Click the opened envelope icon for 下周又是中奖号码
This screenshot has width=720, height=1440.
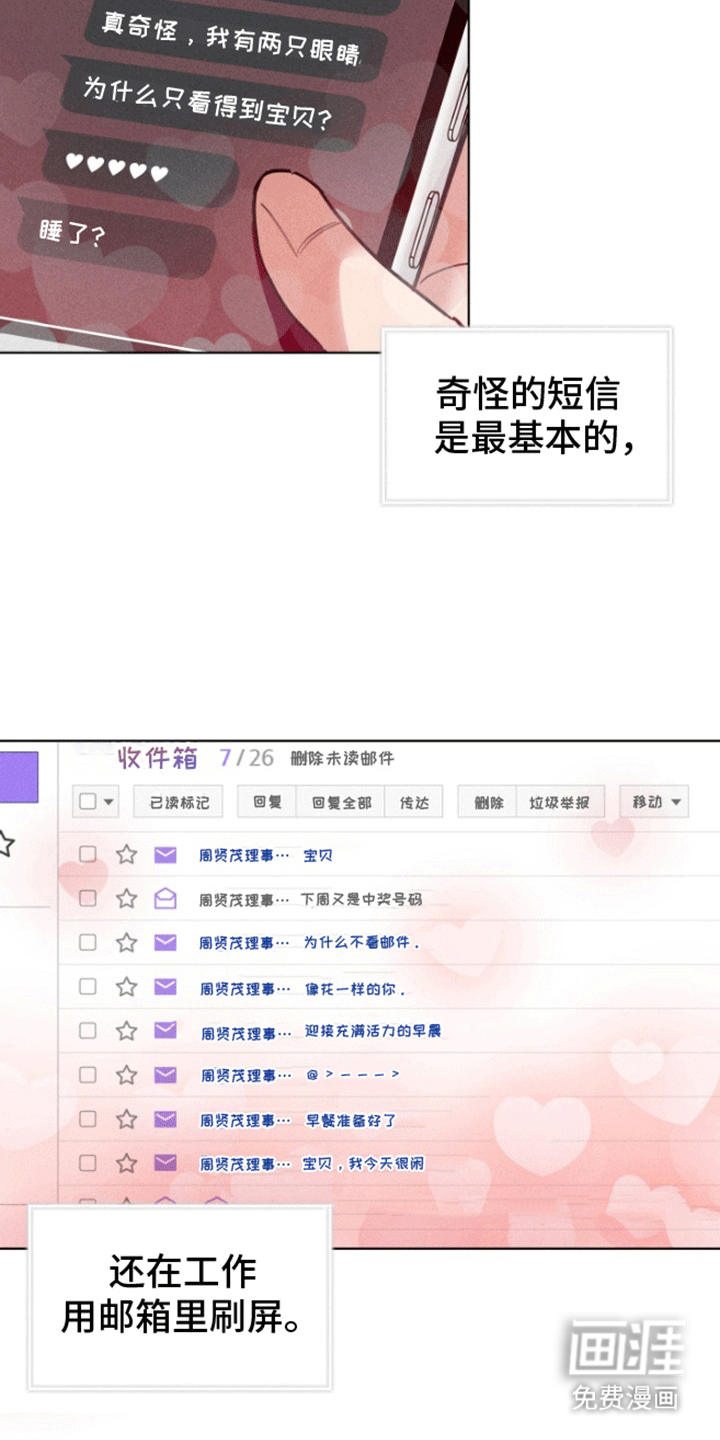point(165,899)
